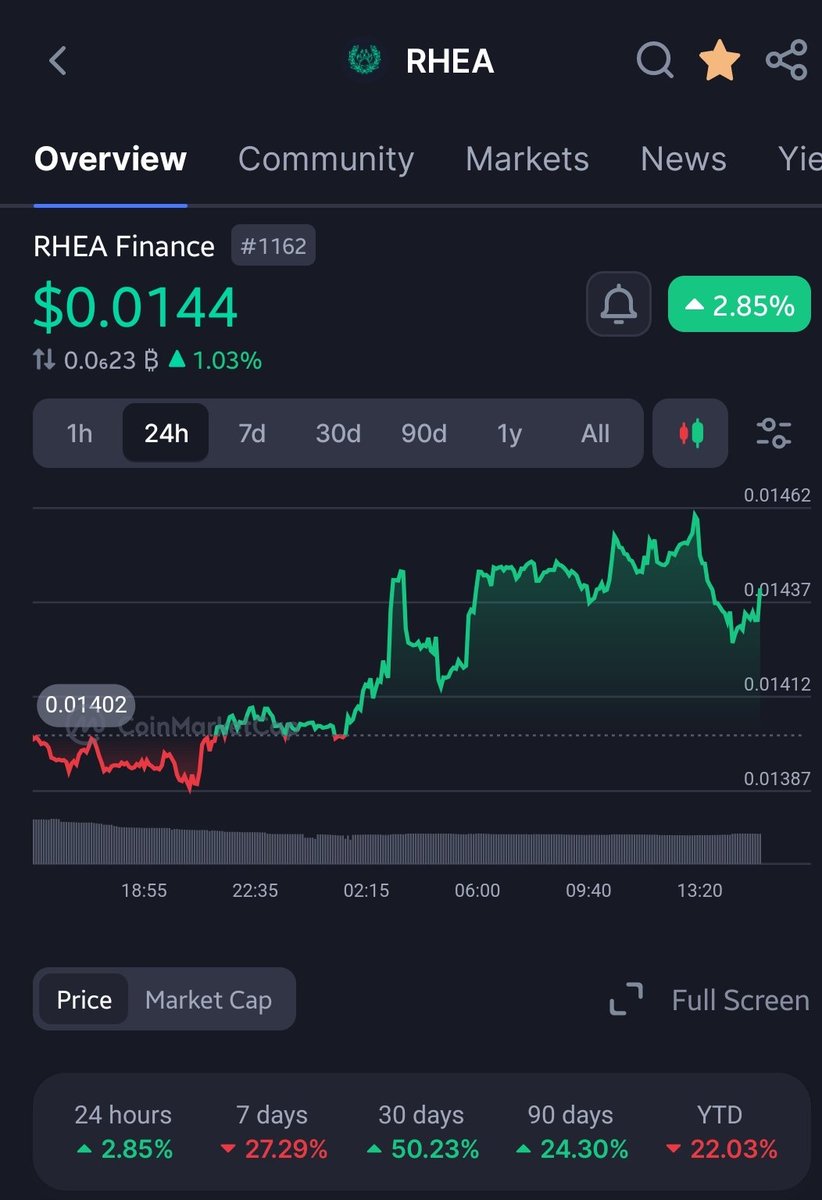Switch to the Overview tab

(110, 159)
